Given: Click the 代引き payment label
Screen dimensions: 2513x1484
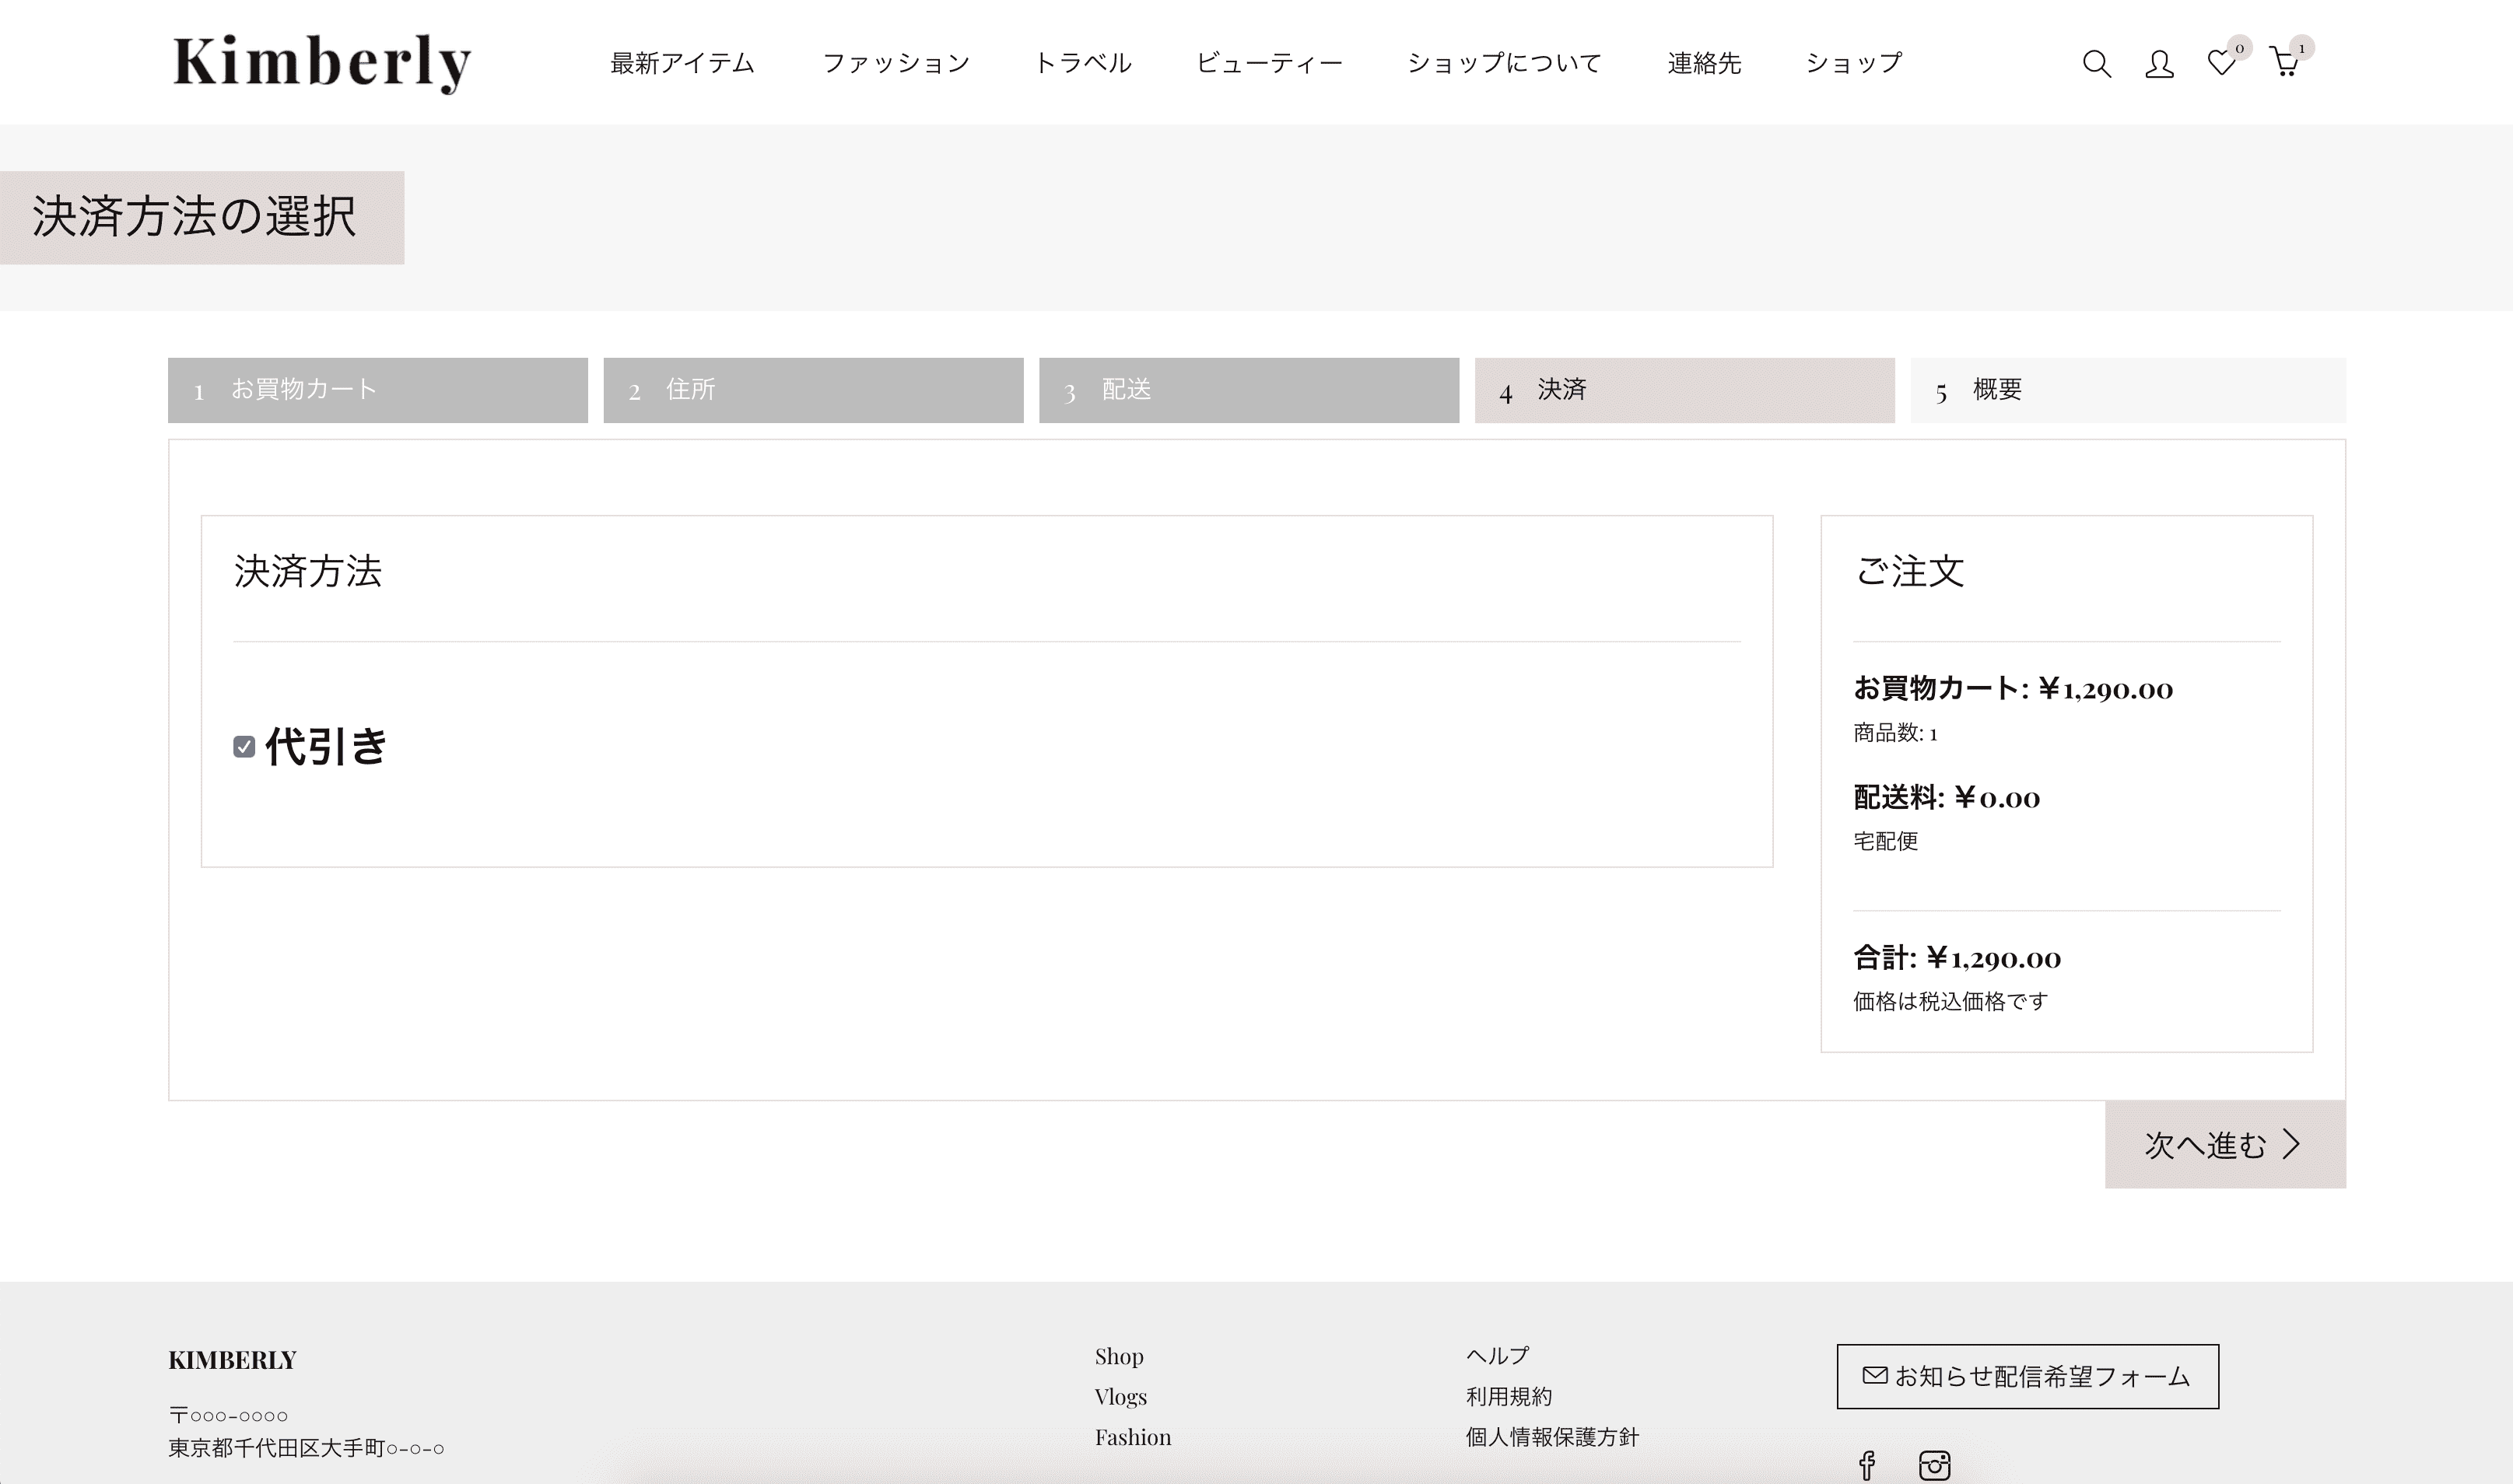Looking at the screenshot, I should [325, 747].
